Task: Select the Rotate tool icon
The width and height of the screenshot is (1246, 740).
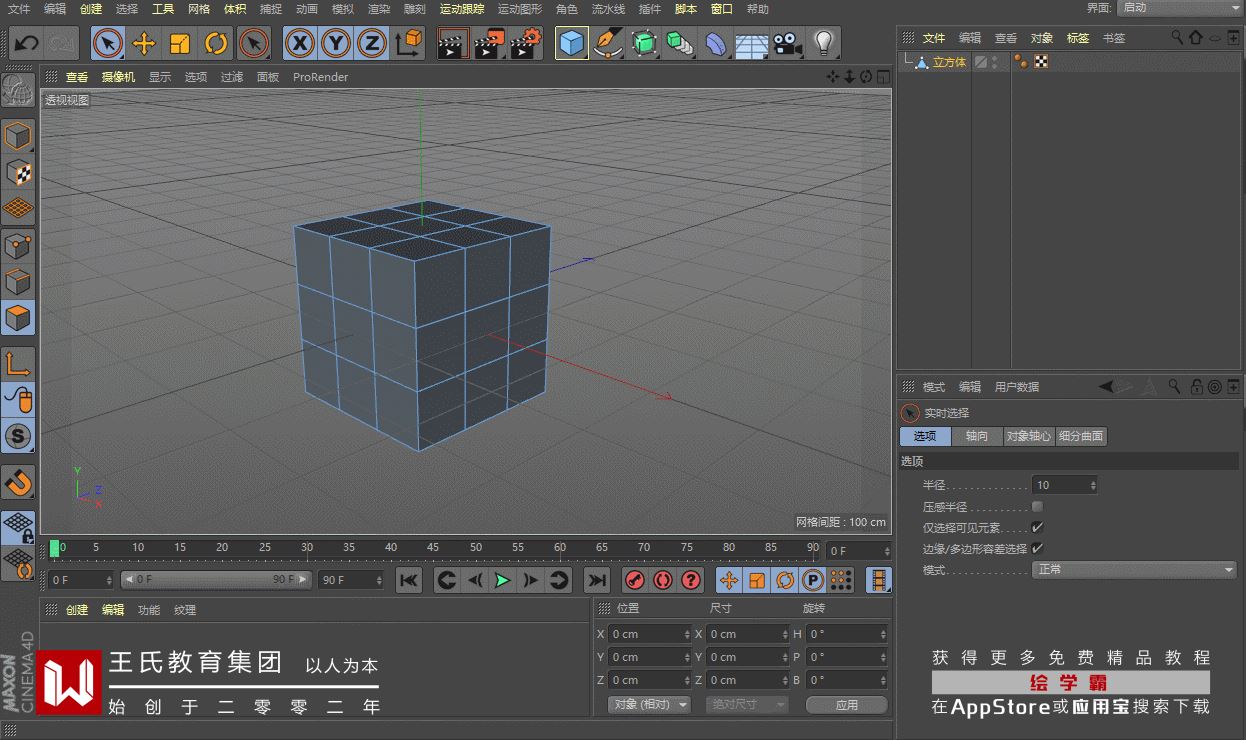Action: point(216,43)
